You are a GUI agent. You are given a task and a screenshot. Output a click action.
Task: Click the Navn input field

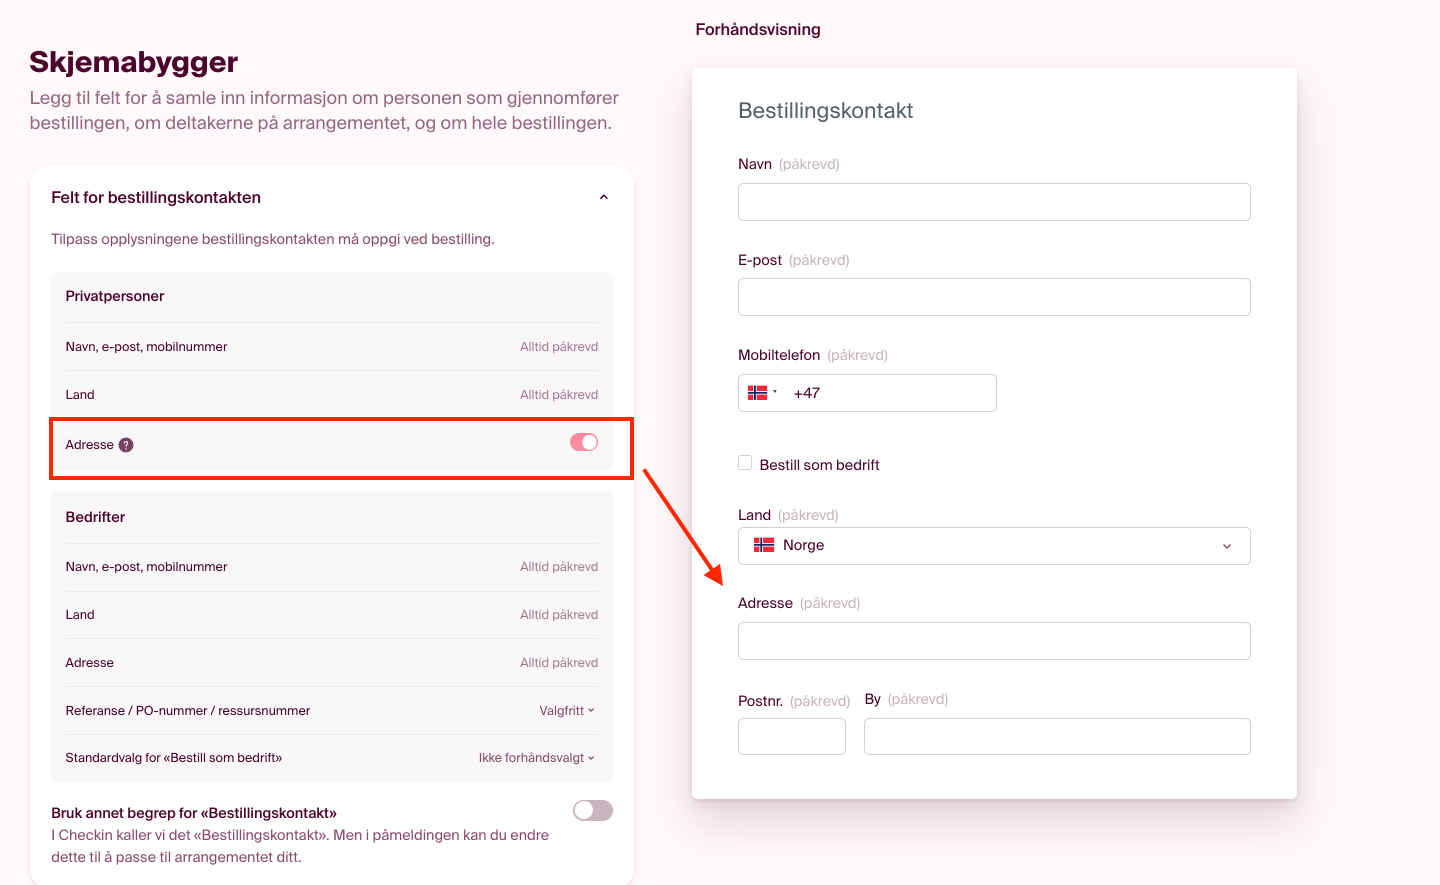994,202
